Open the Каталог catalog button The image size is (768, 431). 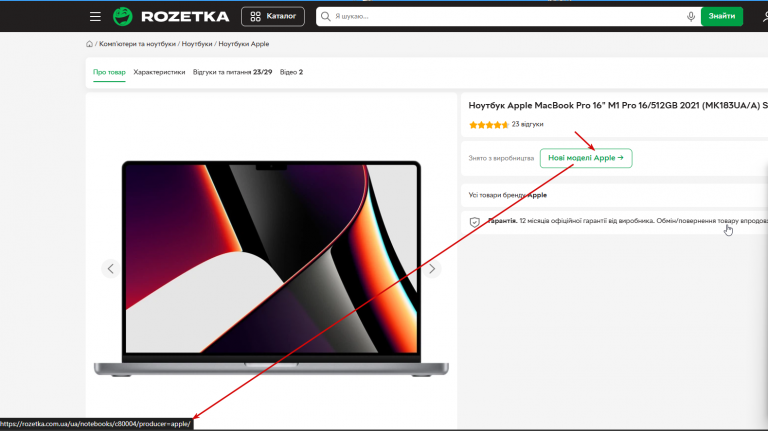click(x=273, y=17)
